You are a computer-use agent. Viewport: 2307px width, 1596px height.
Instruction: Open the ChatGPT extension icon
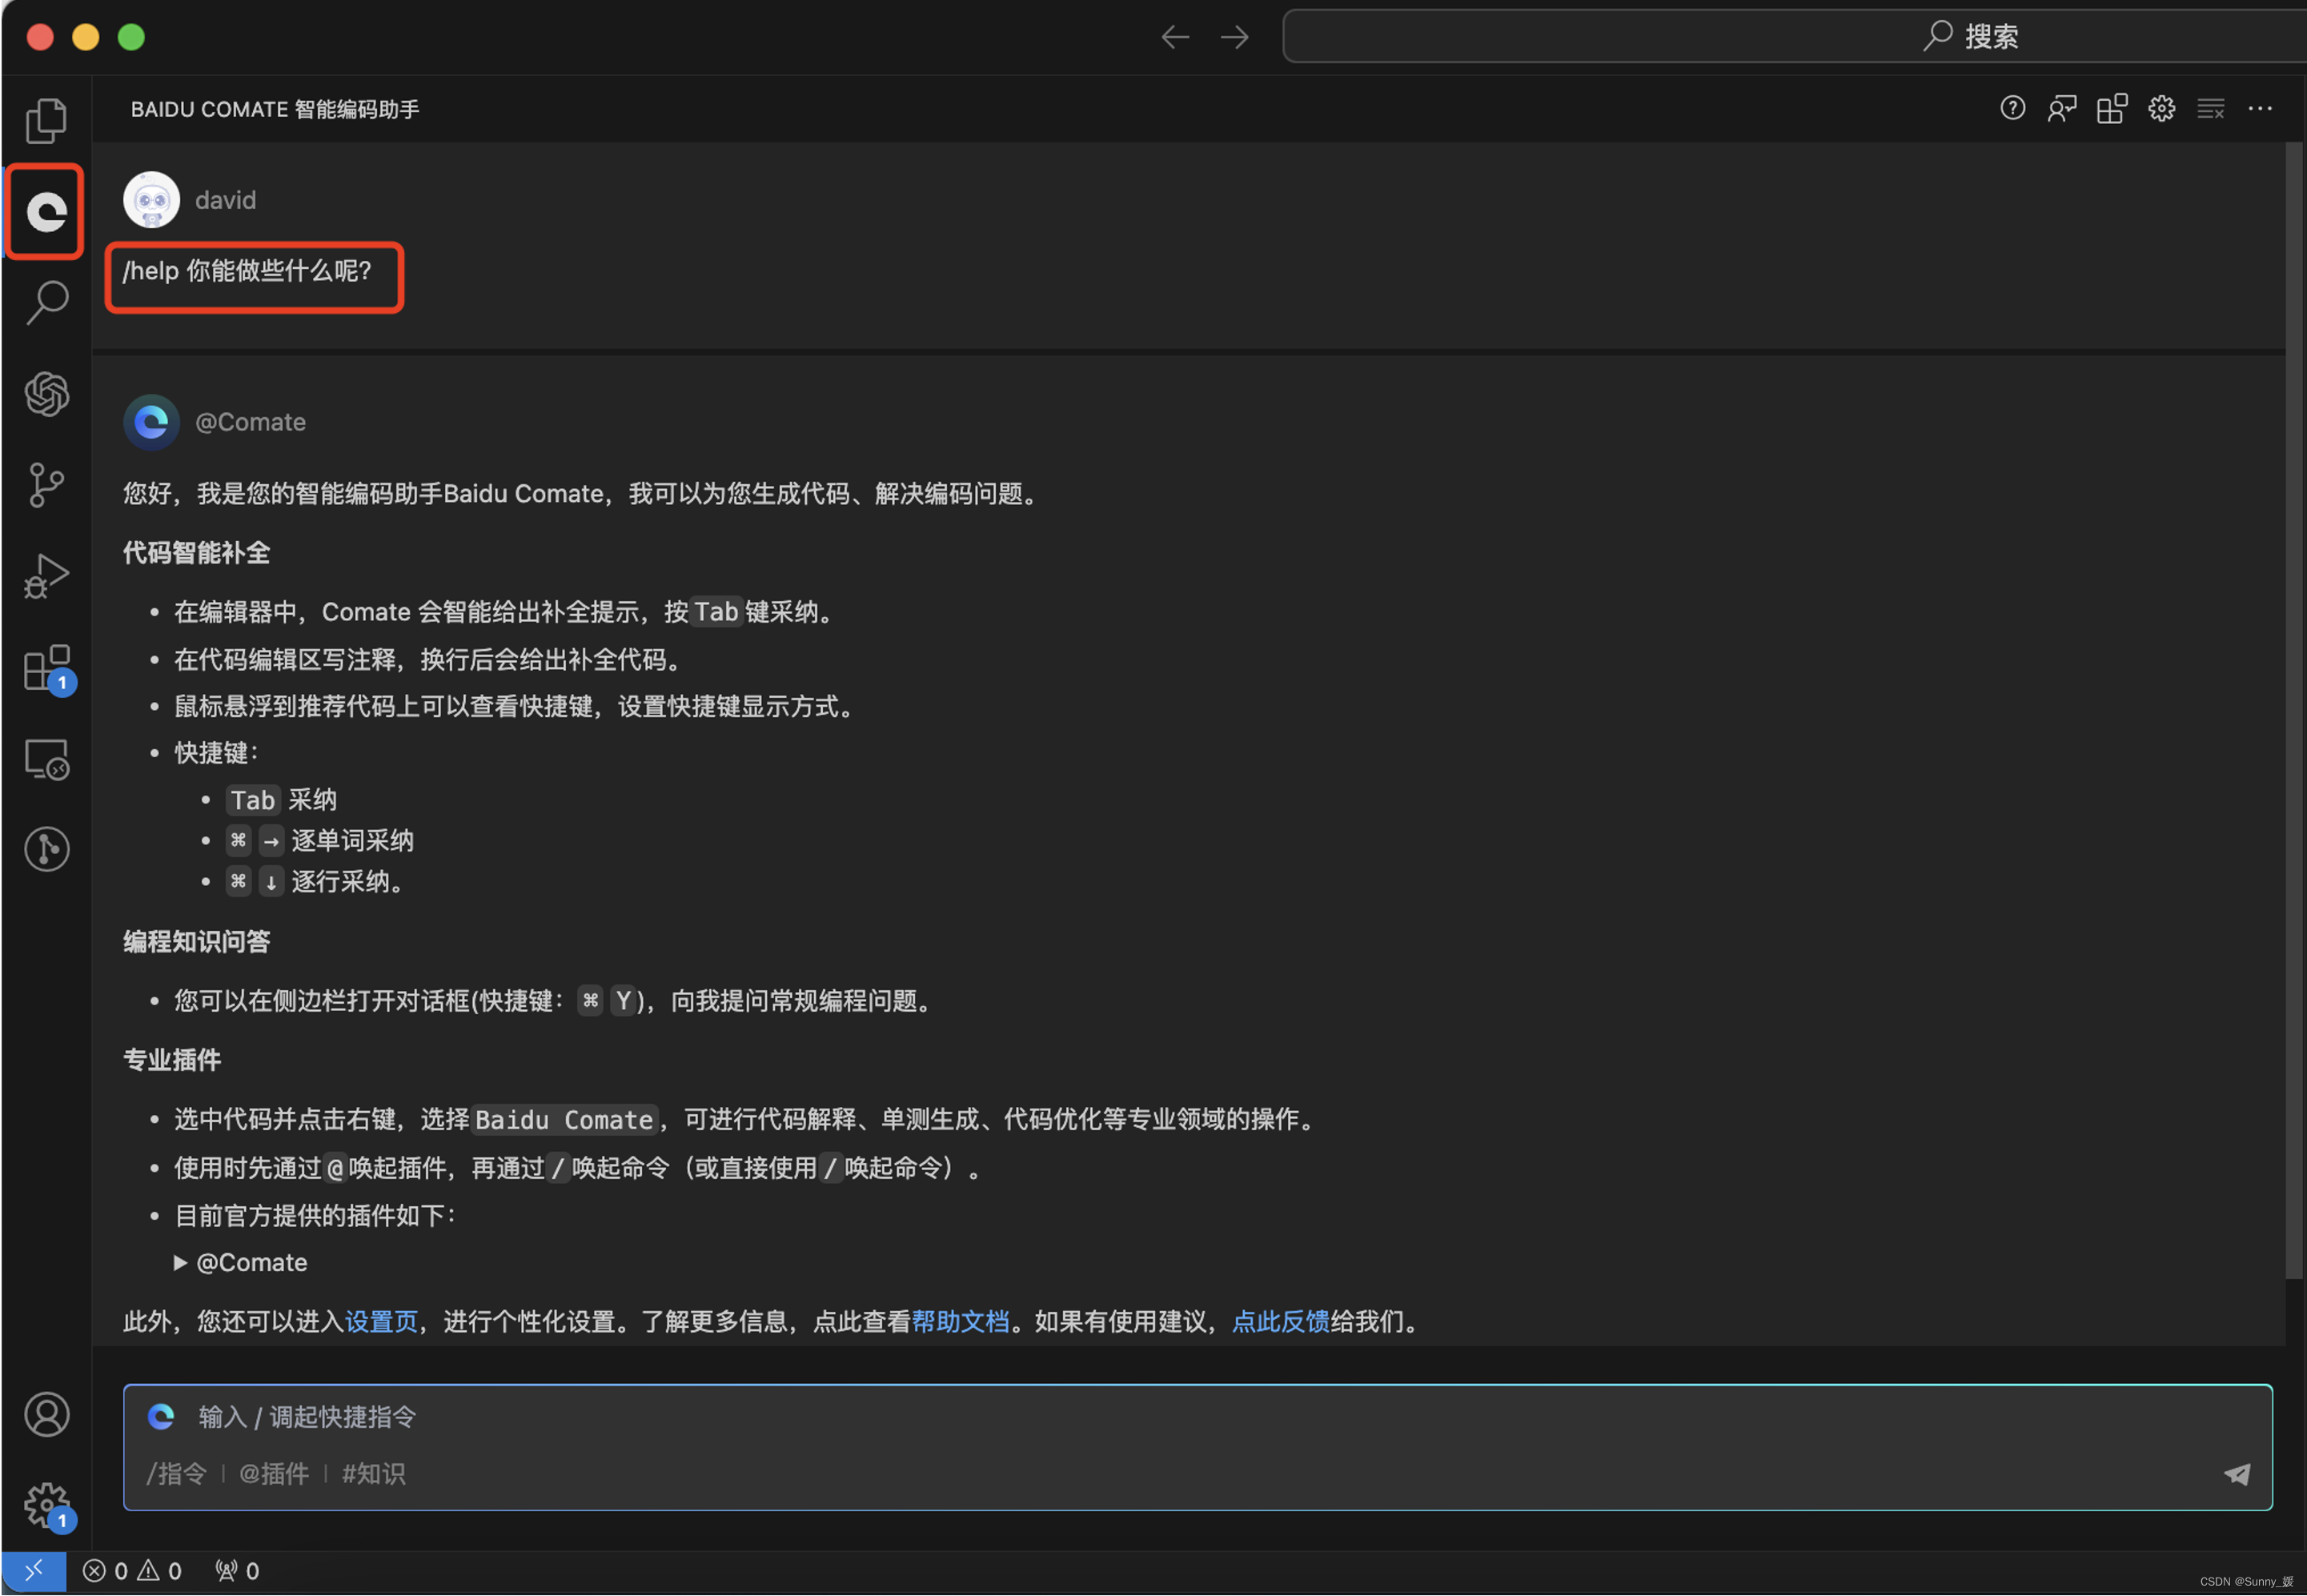pyautogui.click(x=46, y=393)
